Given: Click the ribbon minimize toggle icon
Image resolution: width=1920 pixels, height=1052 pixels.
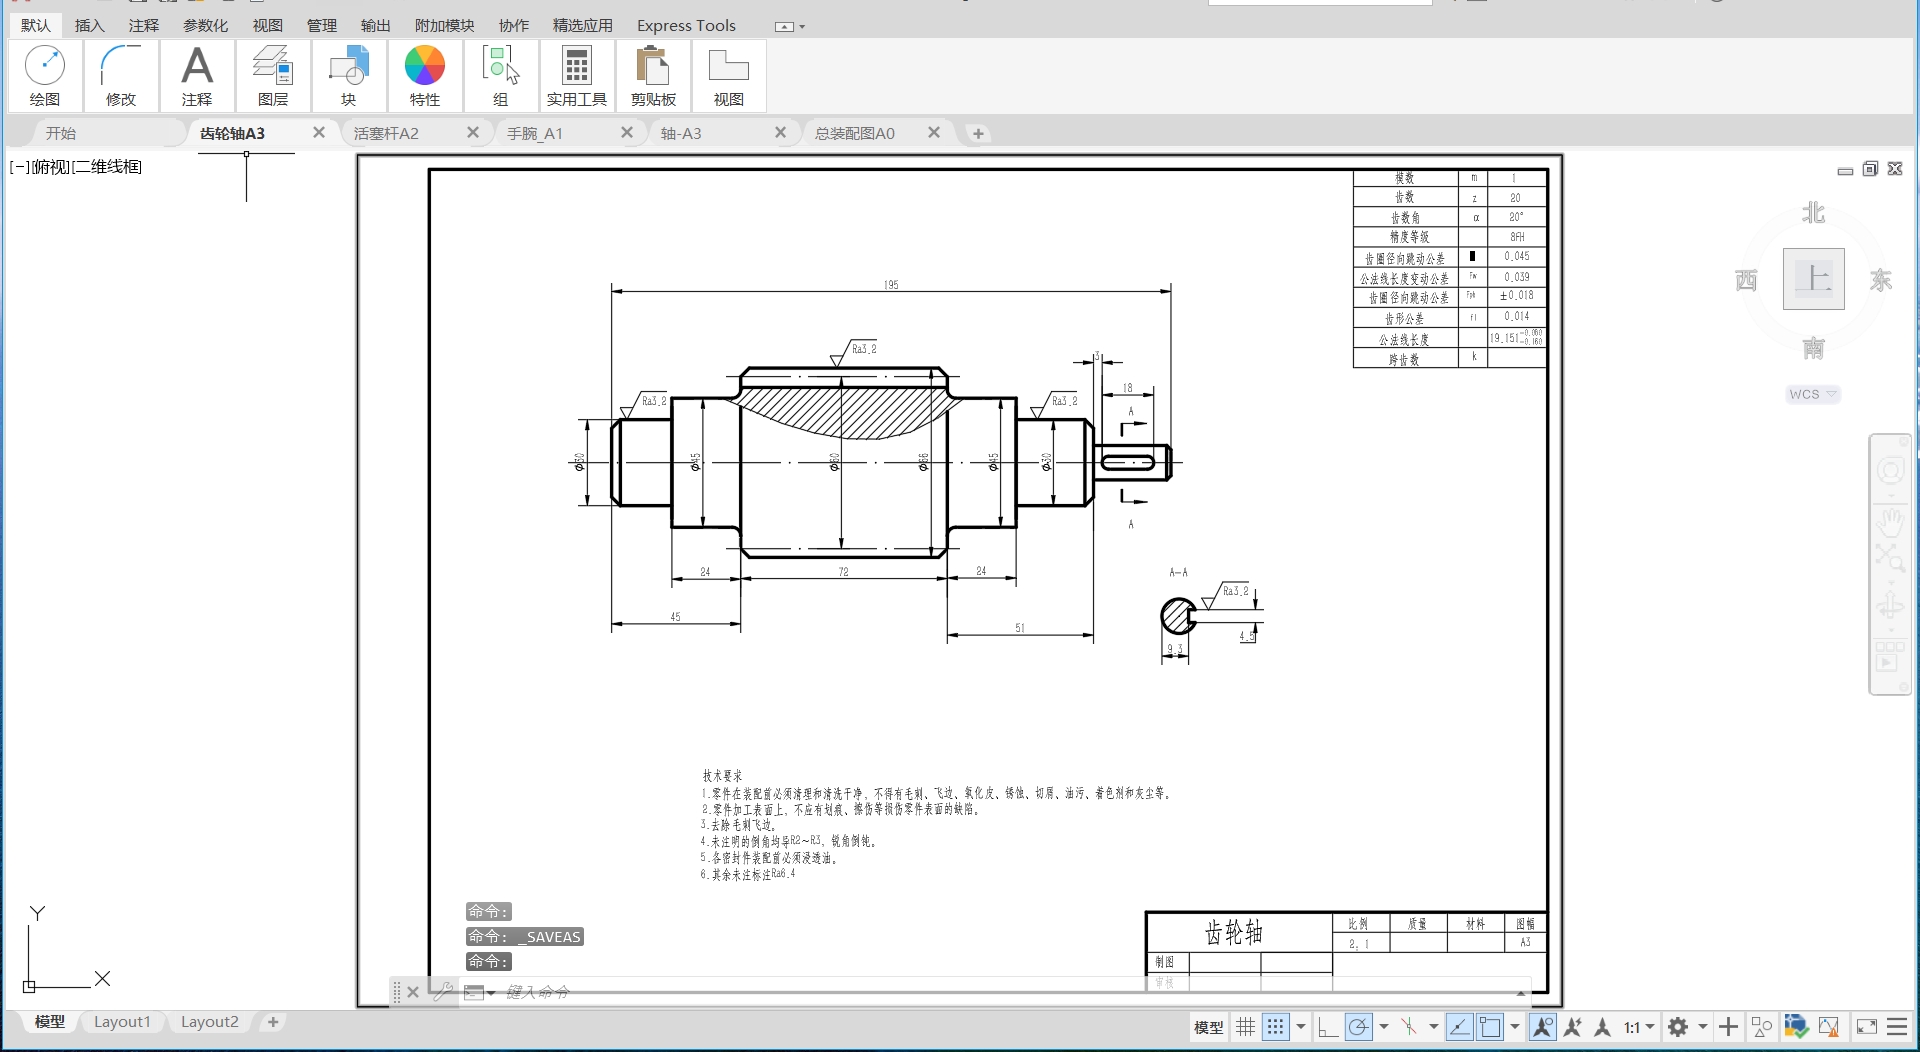Looking at the screenshot, I should click(x=784, y=27).
